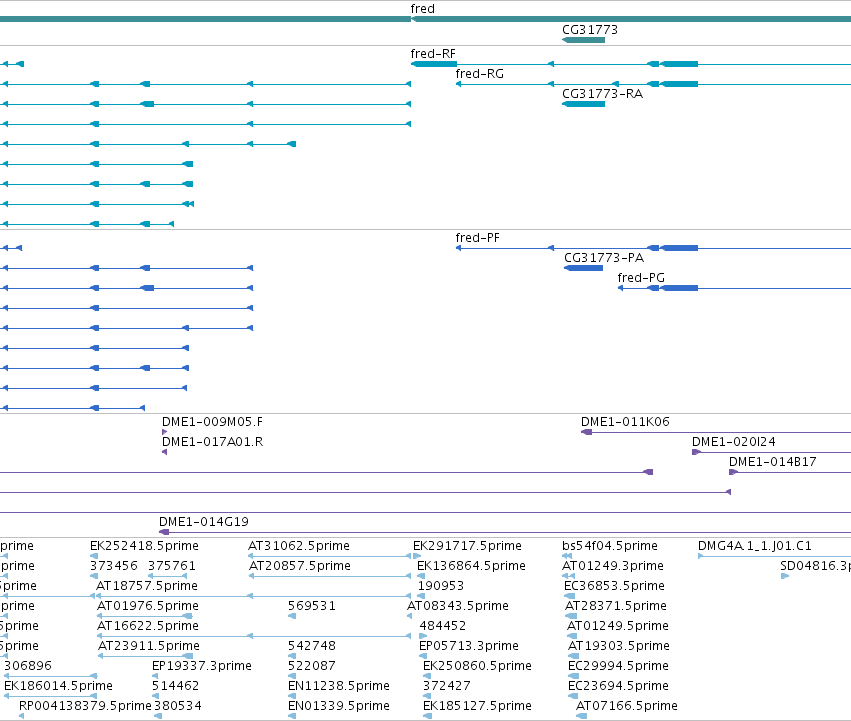Select RP004138379.5prime EST label

[x=85, y=706]
